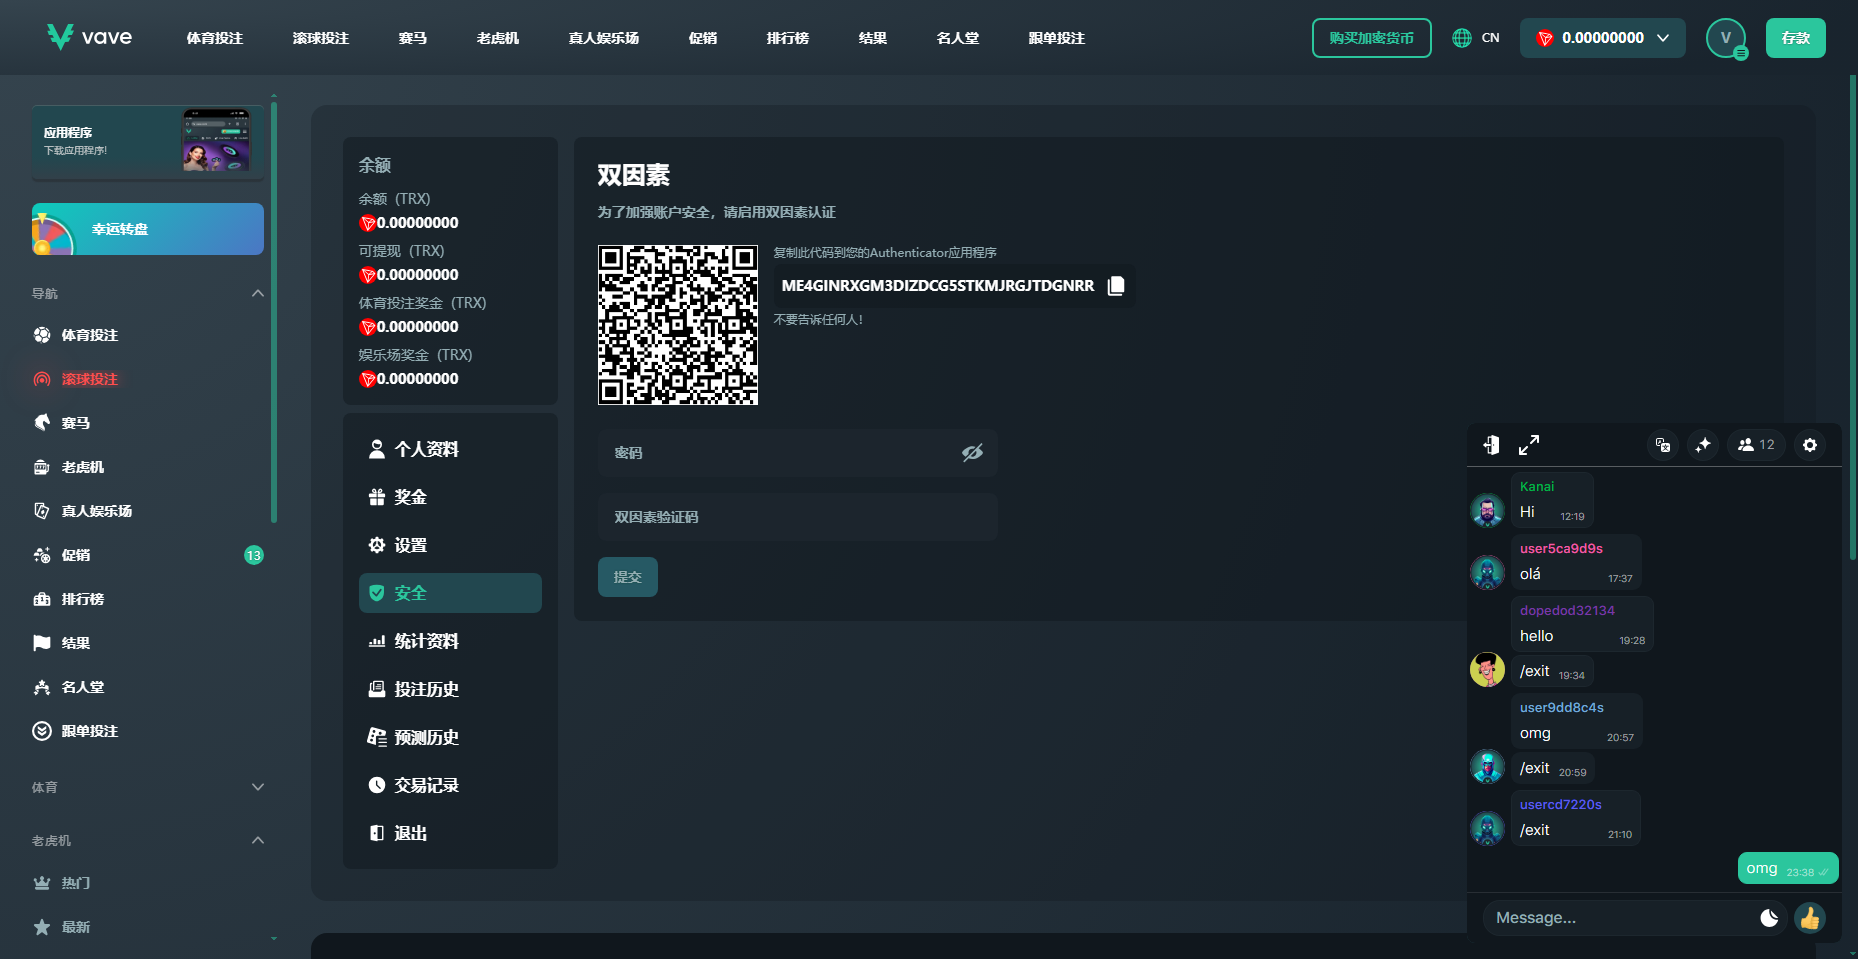Open 投注历史 betting history item
The image size is (1858, 959).
point(450,689)
